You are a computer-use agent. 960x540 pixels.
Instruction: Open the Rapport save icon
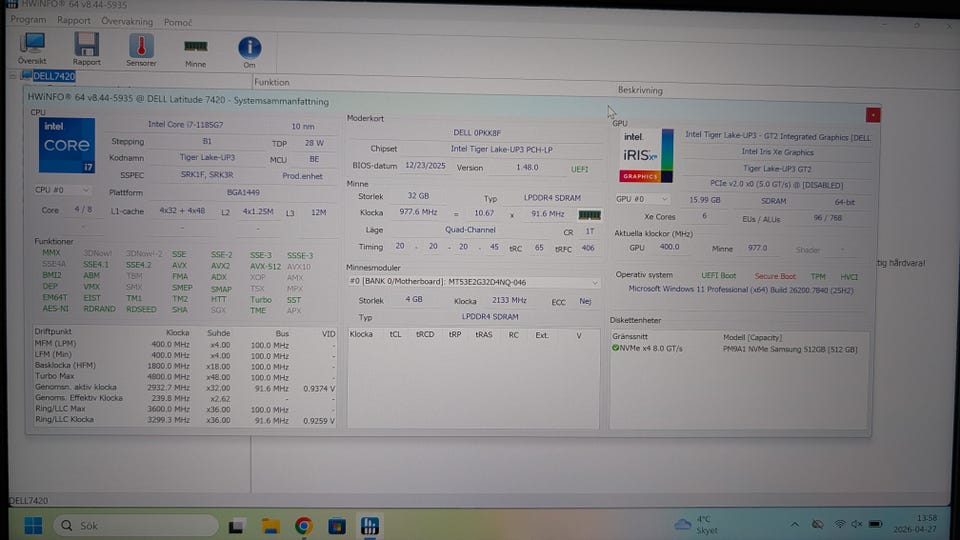click(x=86, y=48)
